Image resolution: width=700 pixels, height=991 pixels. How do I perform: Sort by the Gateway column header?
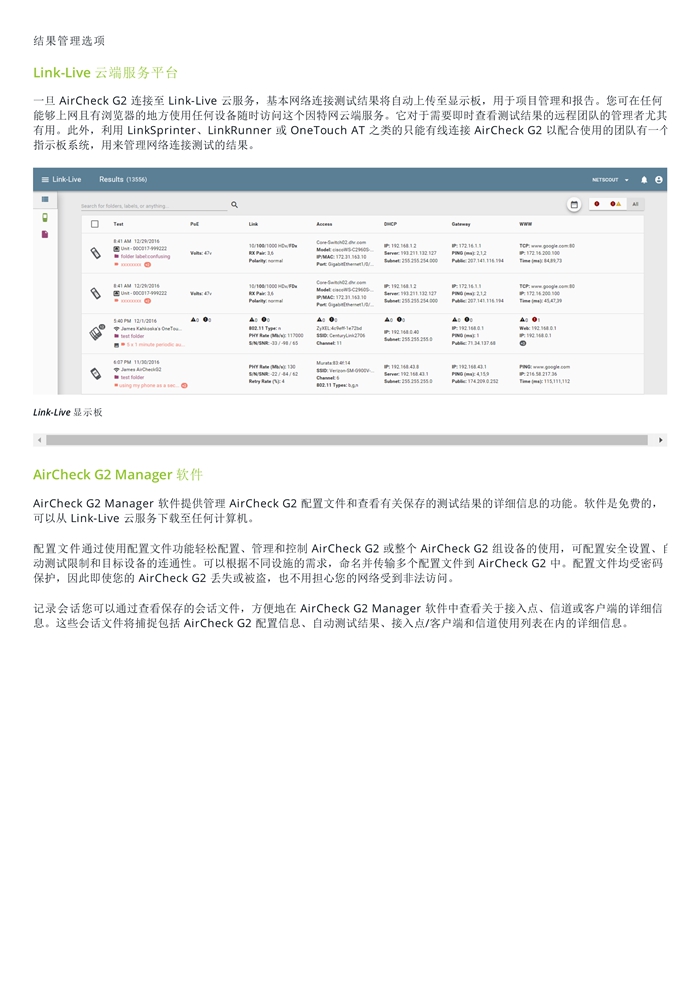(461, 224)
